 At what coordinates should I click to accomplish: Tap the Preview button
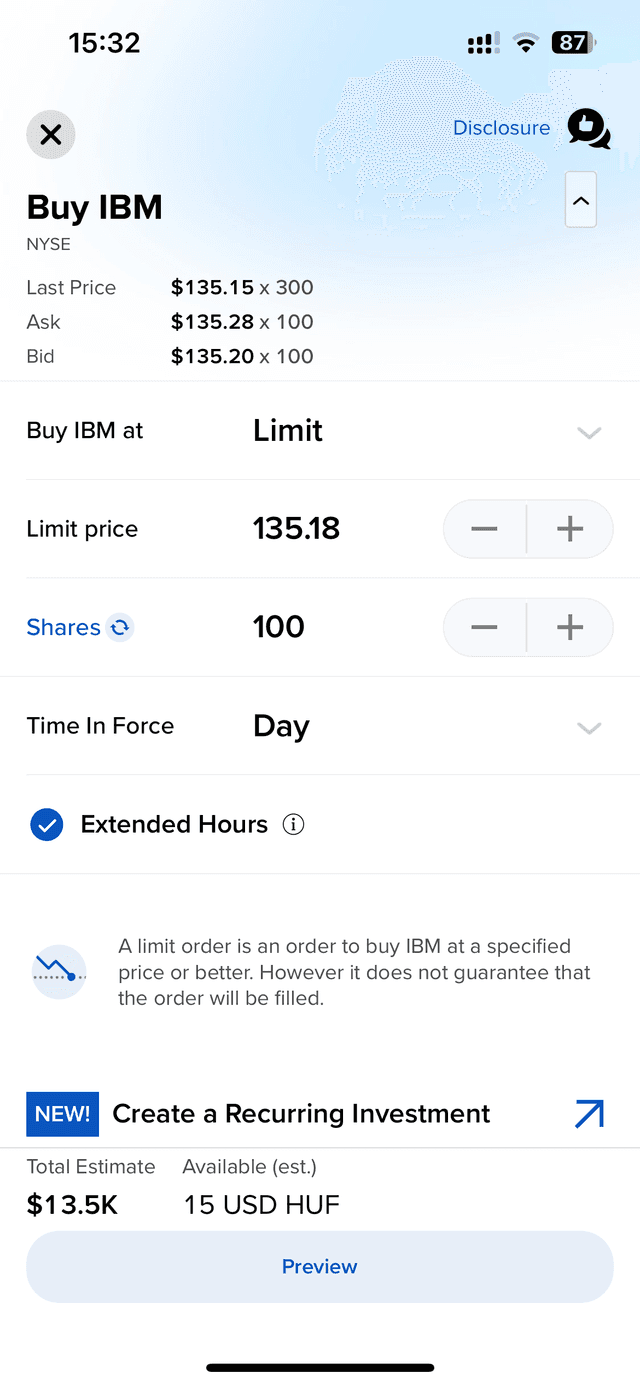[x=319, y=1266]
